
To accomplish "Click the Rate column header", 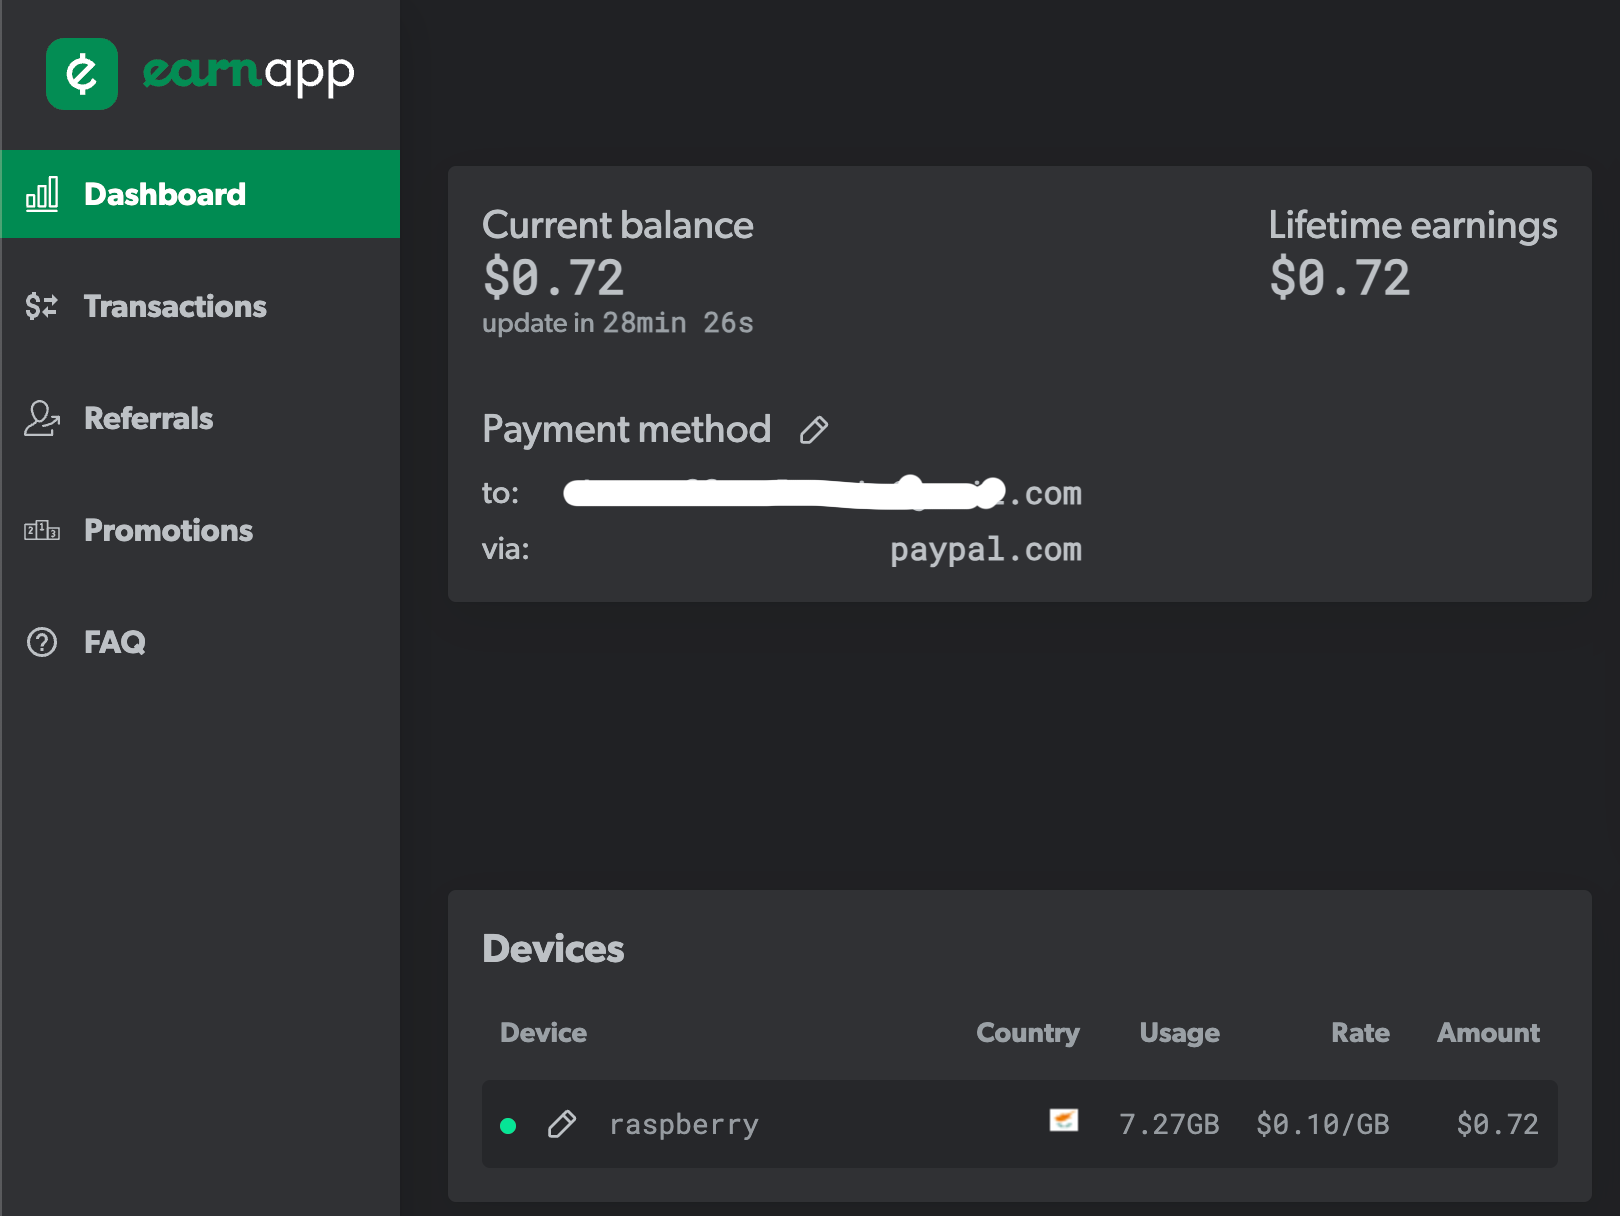I will pyautogui.click(x=1360, y=1033).
